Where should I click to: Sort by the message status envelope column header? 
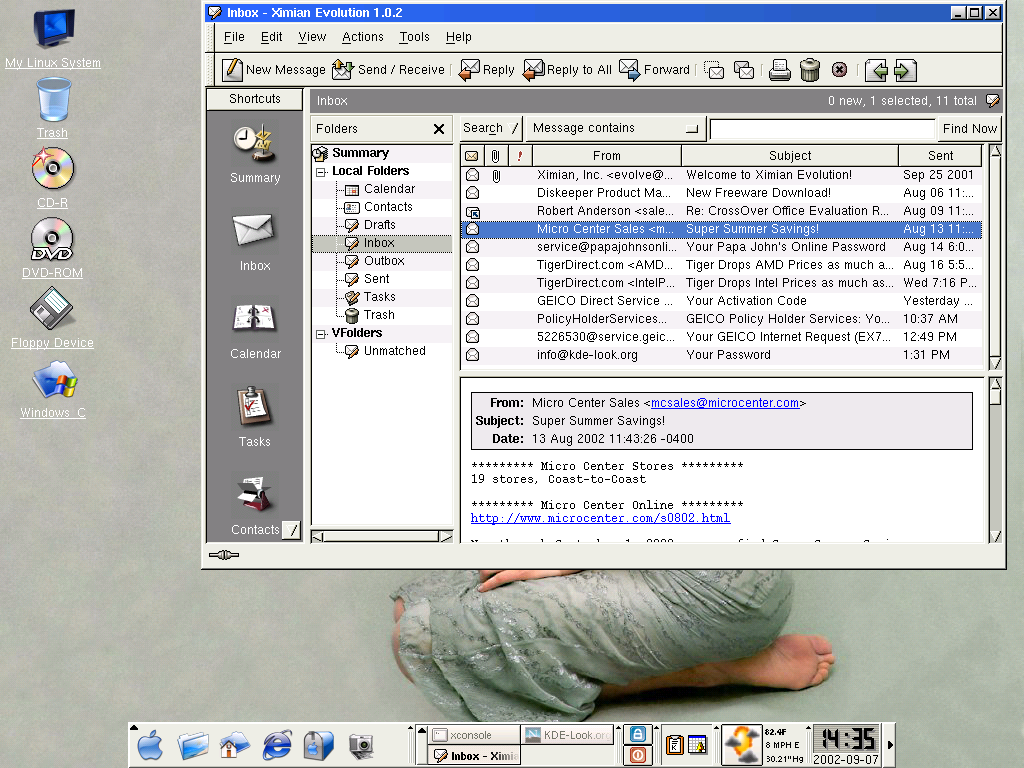tap(472, 156)
